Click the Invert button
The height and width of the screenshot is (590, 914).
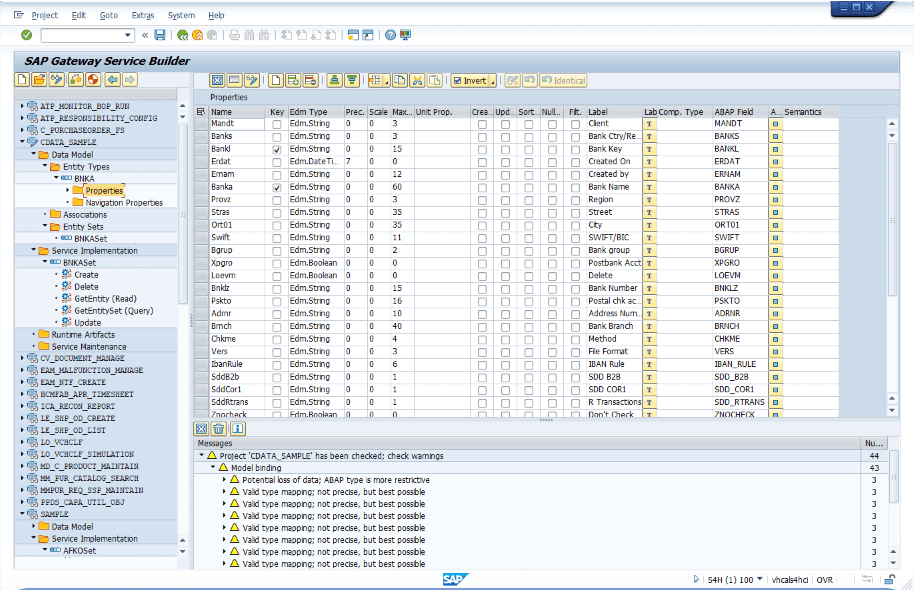[470, 80]
